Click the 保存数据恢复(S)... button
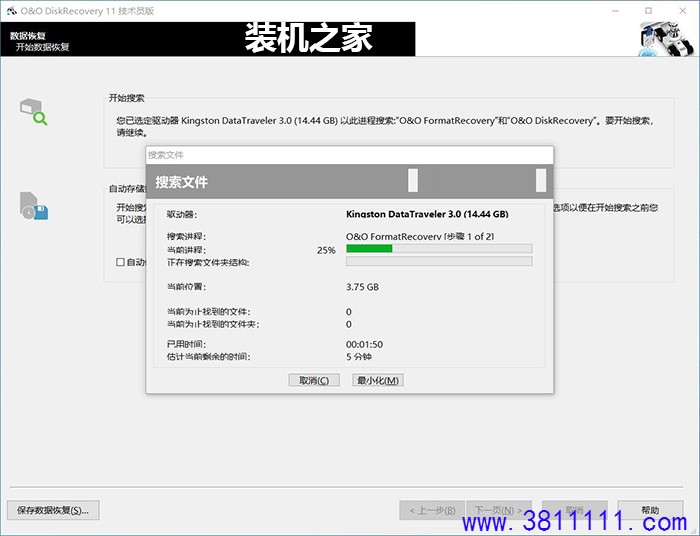This screenshot has width=700, height=536. point(53,510)
